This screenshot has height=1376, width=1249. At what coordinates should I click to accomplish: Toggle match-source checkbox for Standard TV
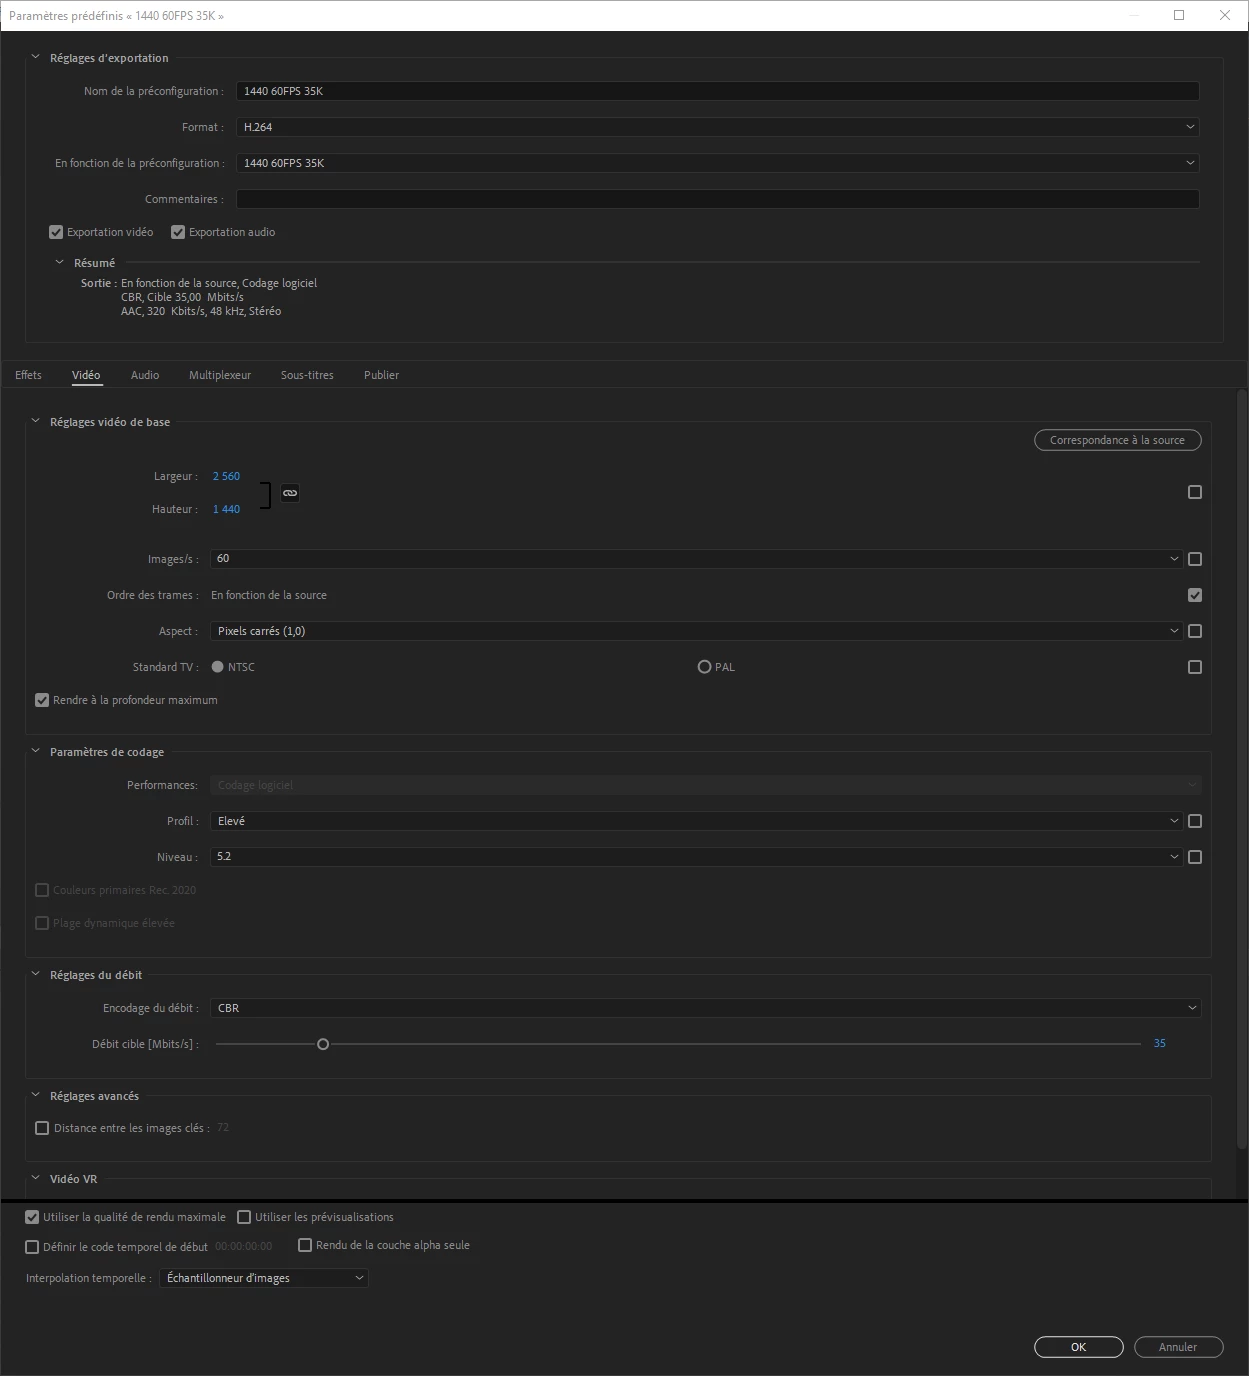click(1195, 667)
